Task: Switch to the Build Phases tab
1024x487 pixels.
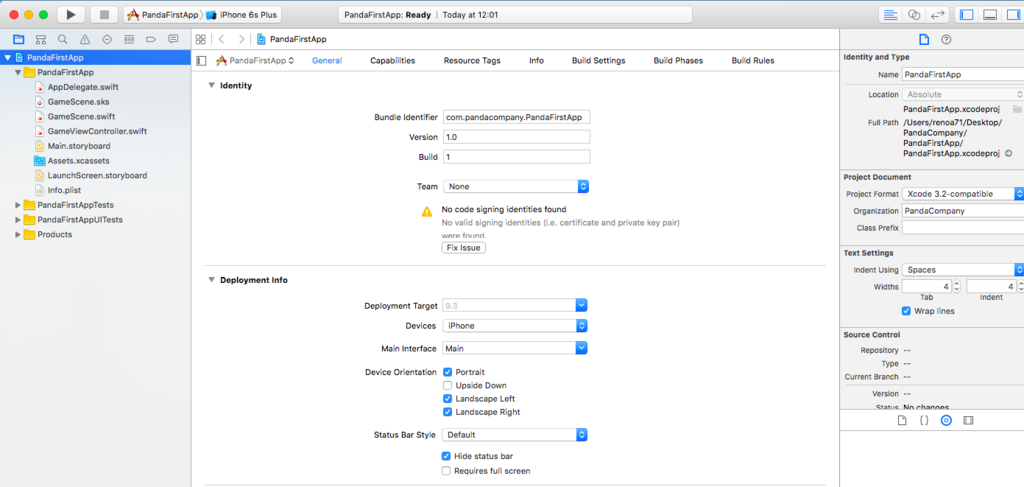Action: 678,61
